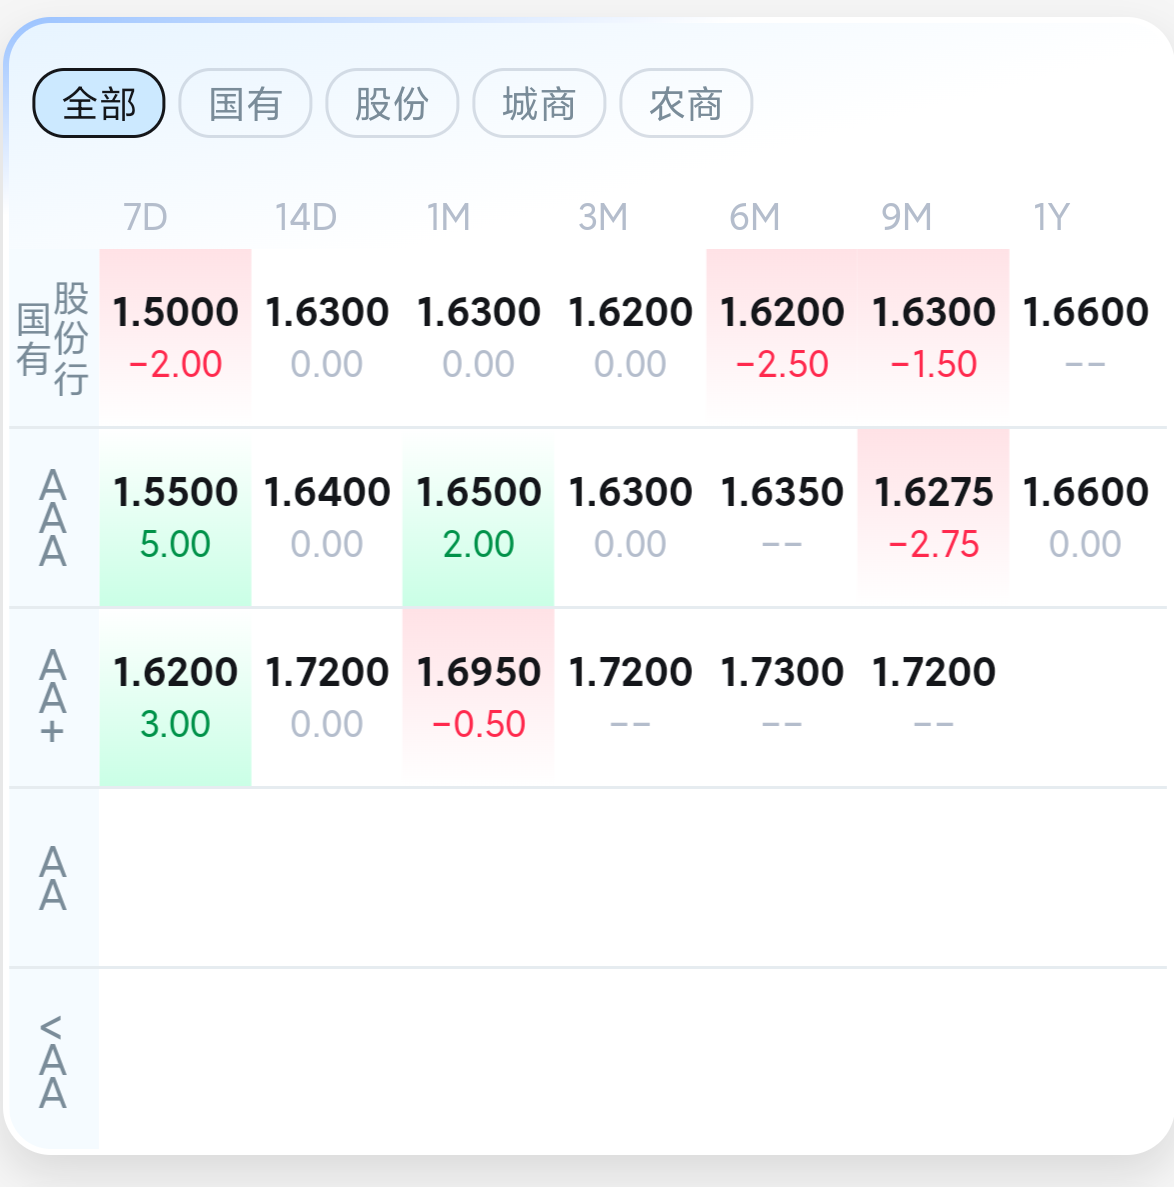Switch to the 股份 filter tab

click(392, 103)
